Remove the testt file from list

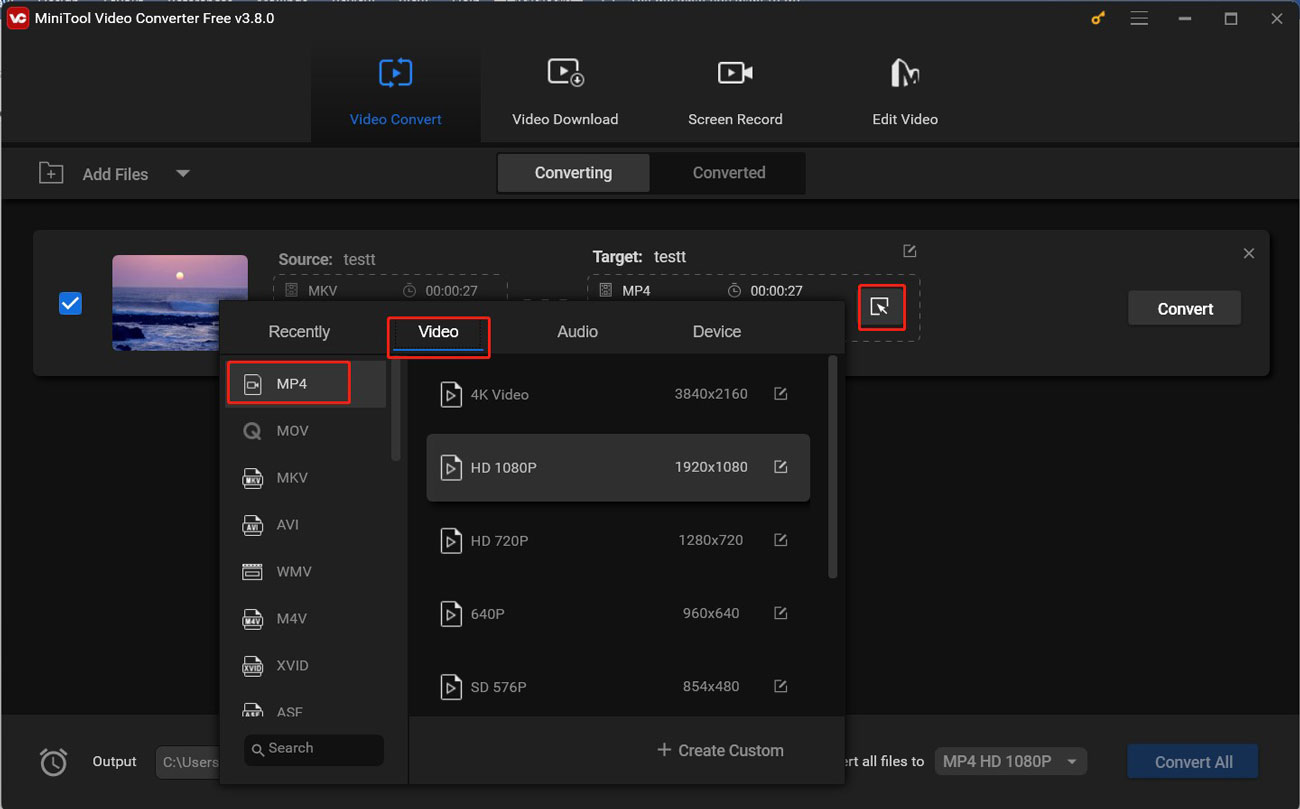coord(1248,254)
